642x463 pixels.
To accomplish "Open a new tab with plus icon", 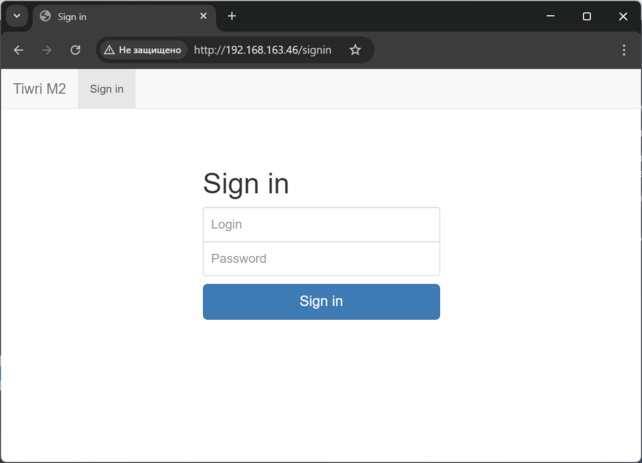I will [232, 16].
